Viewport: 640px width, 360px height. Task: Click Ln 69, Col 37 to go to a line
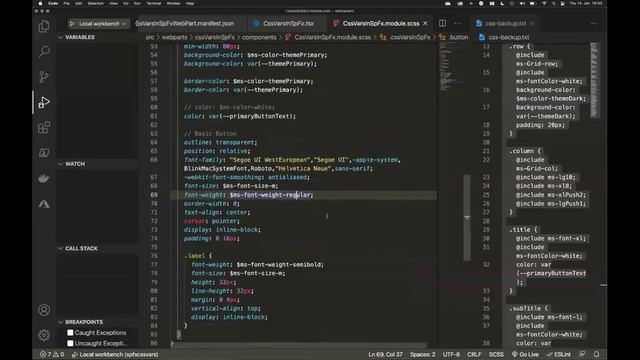click(385, 354)
